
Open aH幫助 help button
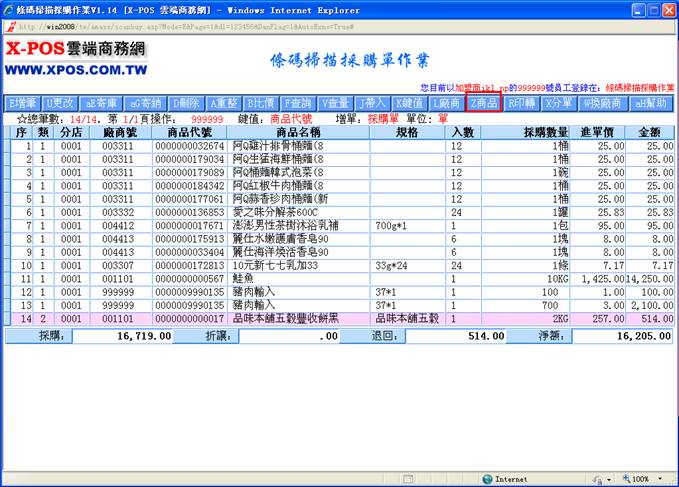651,103
